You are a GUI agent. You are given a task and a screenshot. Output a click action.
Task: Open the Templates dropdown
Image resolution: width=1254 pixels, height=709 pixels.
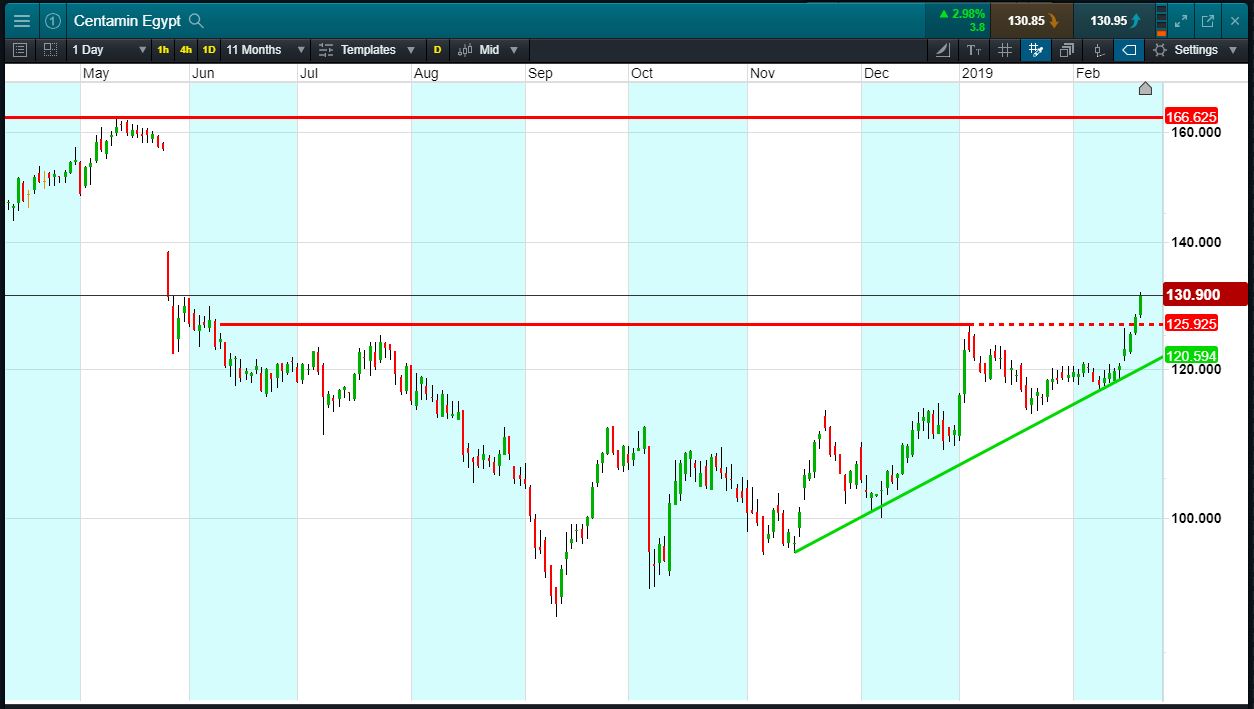click(x=367, y=49)
